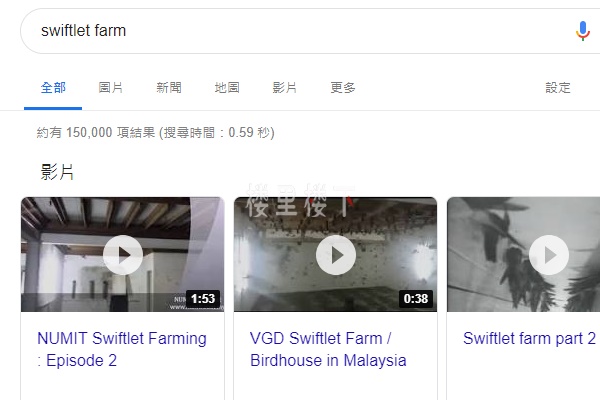Click the 影片 section heading
The image size is (600, 400).
(57, 172)
